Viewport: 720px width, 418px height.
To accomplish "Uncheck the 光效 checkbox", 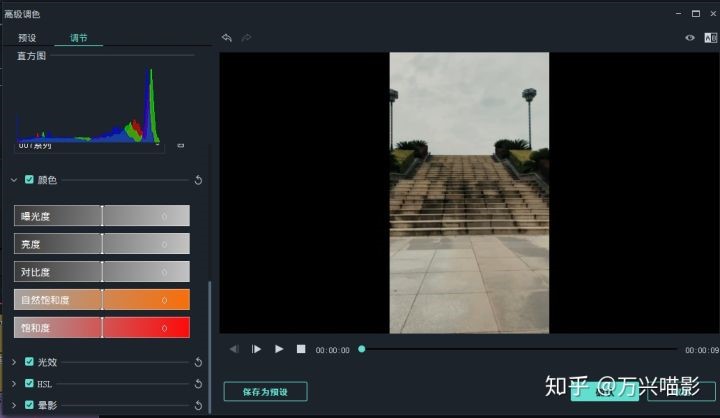I will 29,362.
